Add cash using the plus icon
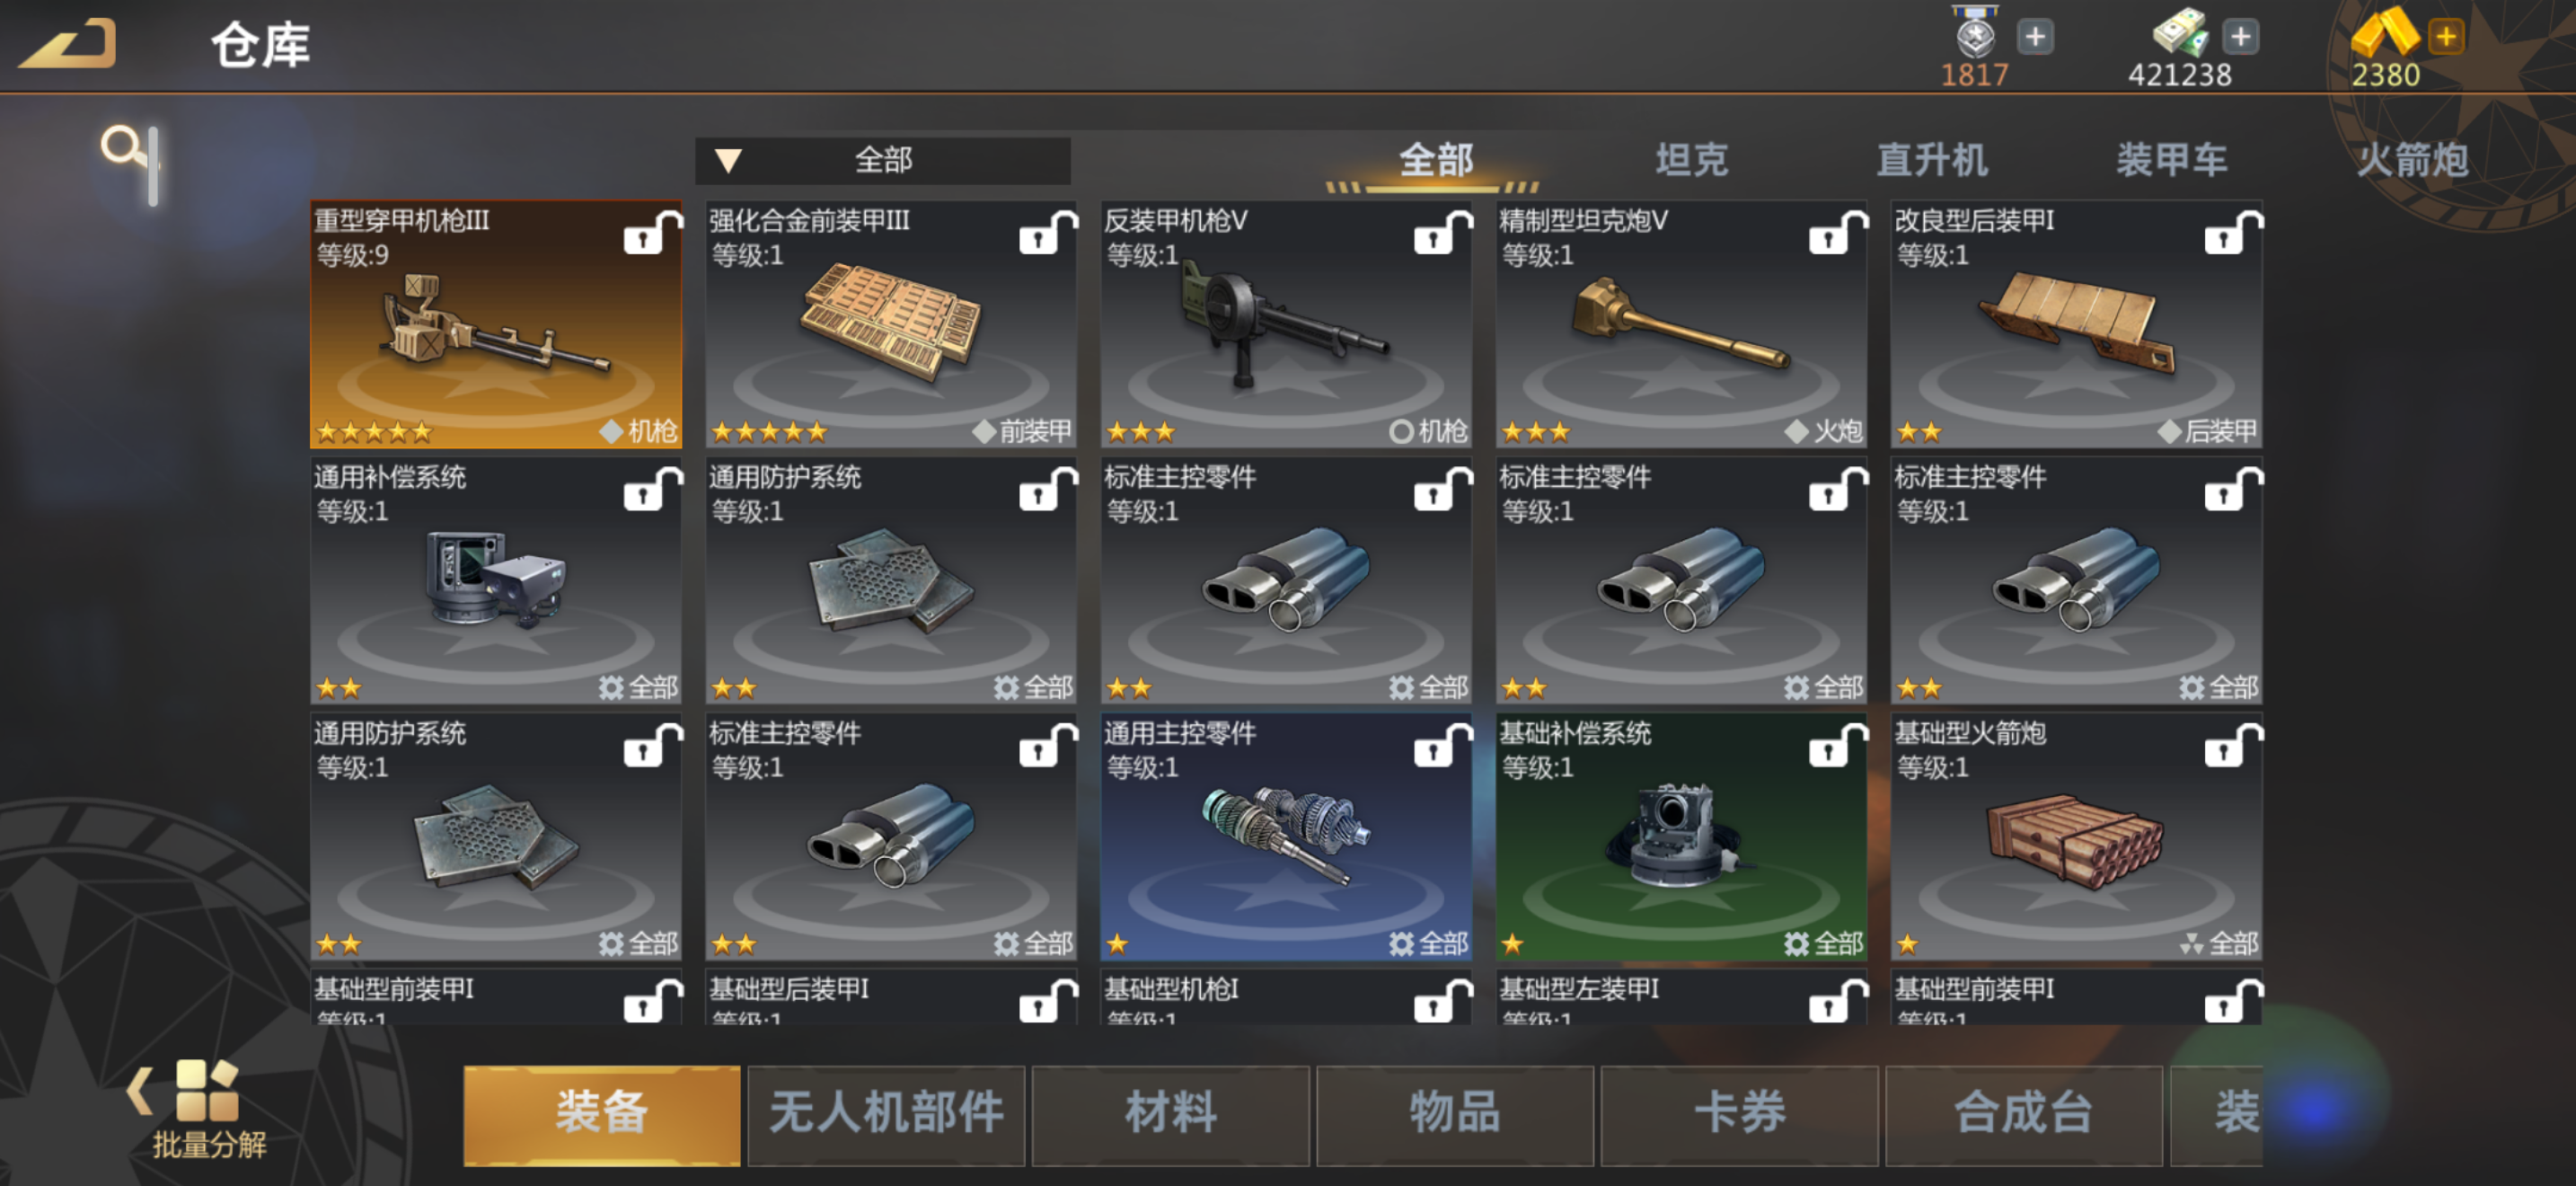Image resolution: width=2576 pixels, height=1186 pixels. [x=2240, y=37]
